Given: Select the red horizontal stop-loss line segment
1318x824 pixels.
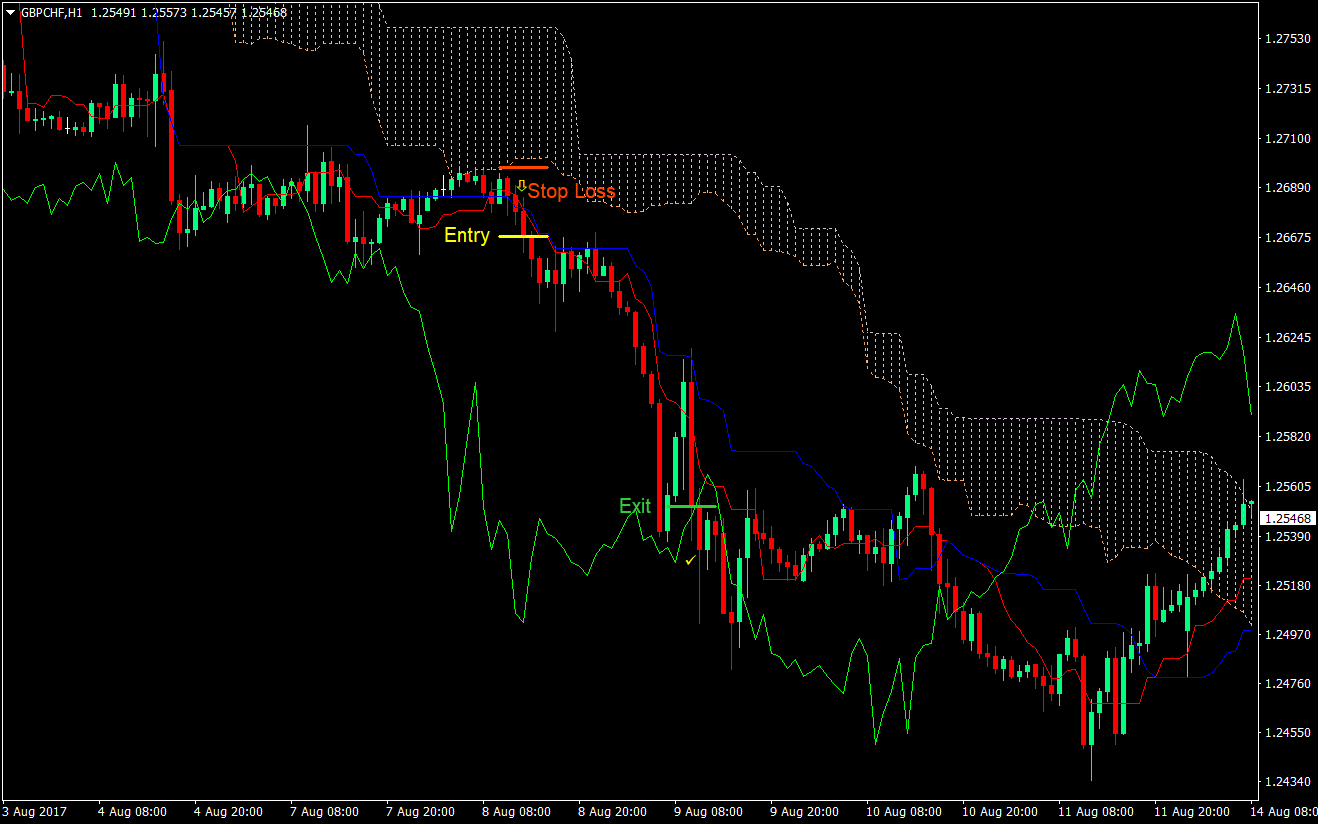Looking at the screenshot, I should click(525, 166).
